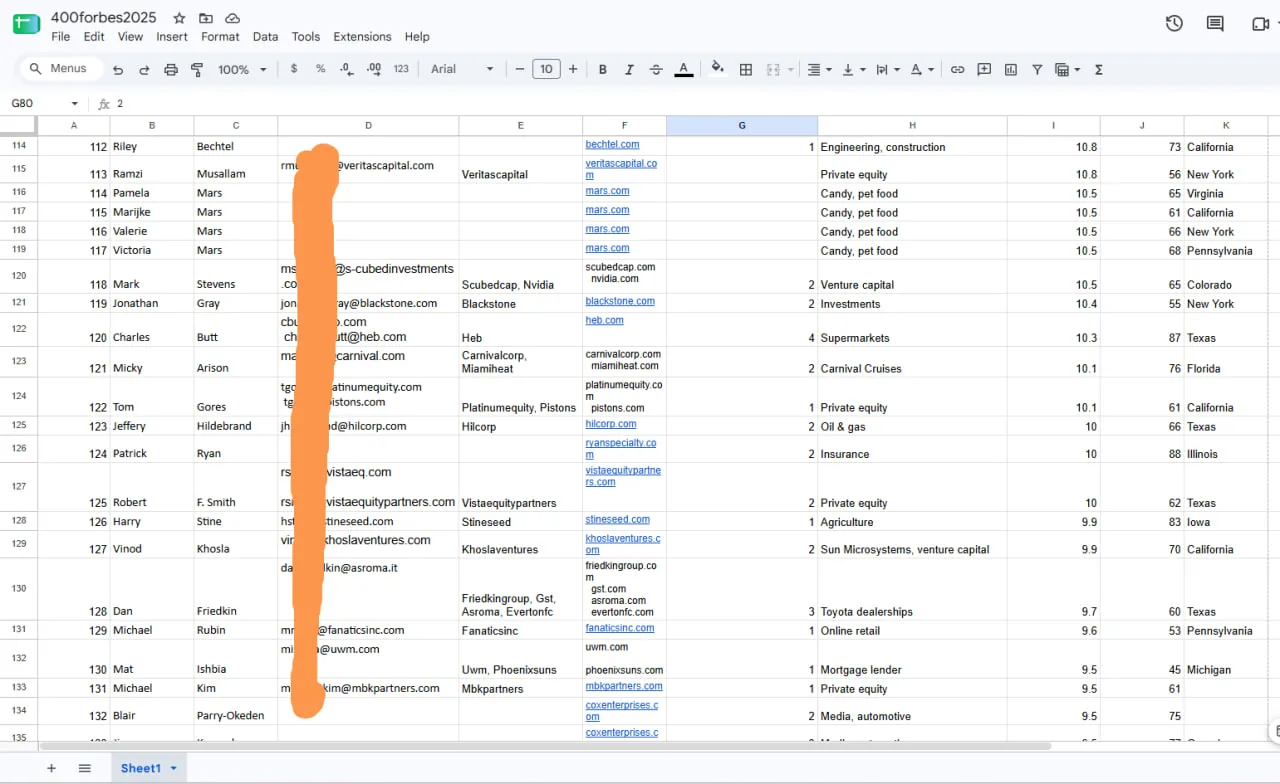Open the borders tool
The image size is (1280, 784).
coord(746,69)
